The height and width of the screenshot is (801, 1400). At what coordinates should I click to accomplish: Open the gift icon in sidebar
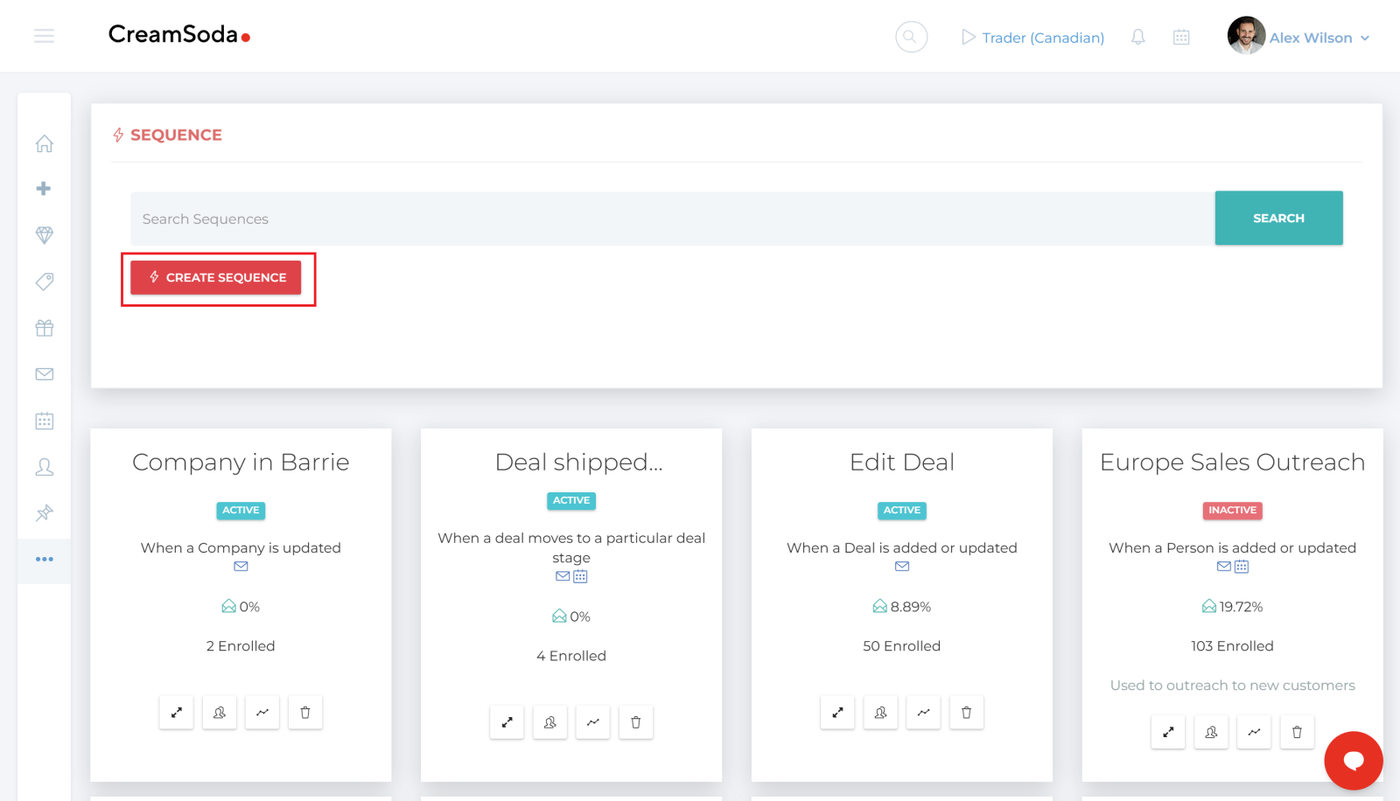(44, 328)
